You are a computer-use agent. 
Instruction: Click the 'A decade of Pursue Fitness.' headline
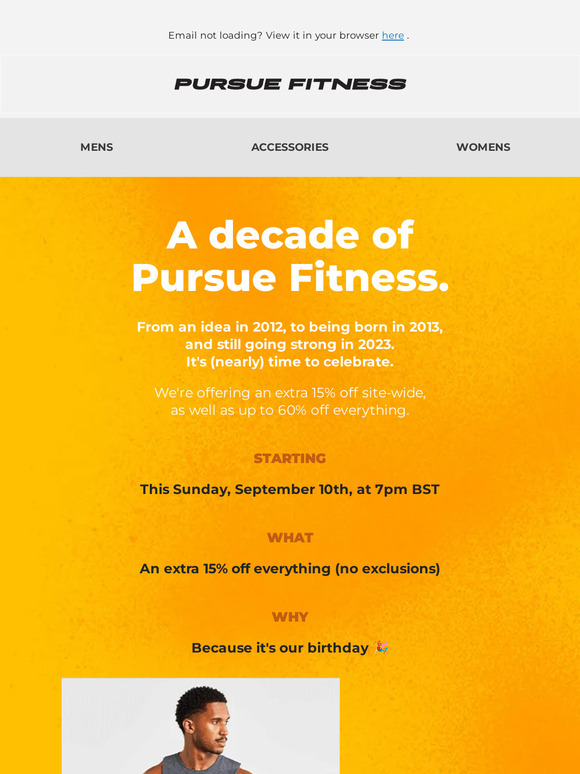(290, 257)
